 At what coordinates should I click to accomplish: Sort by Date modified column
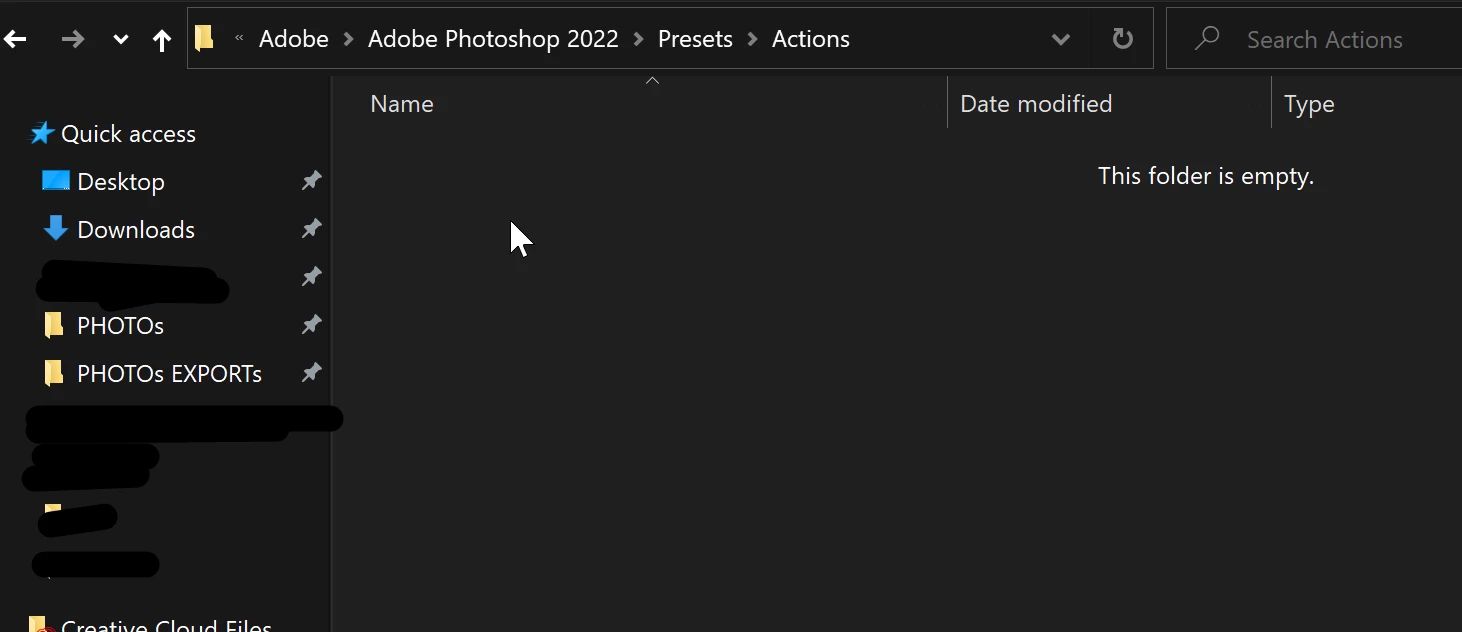1035,104
